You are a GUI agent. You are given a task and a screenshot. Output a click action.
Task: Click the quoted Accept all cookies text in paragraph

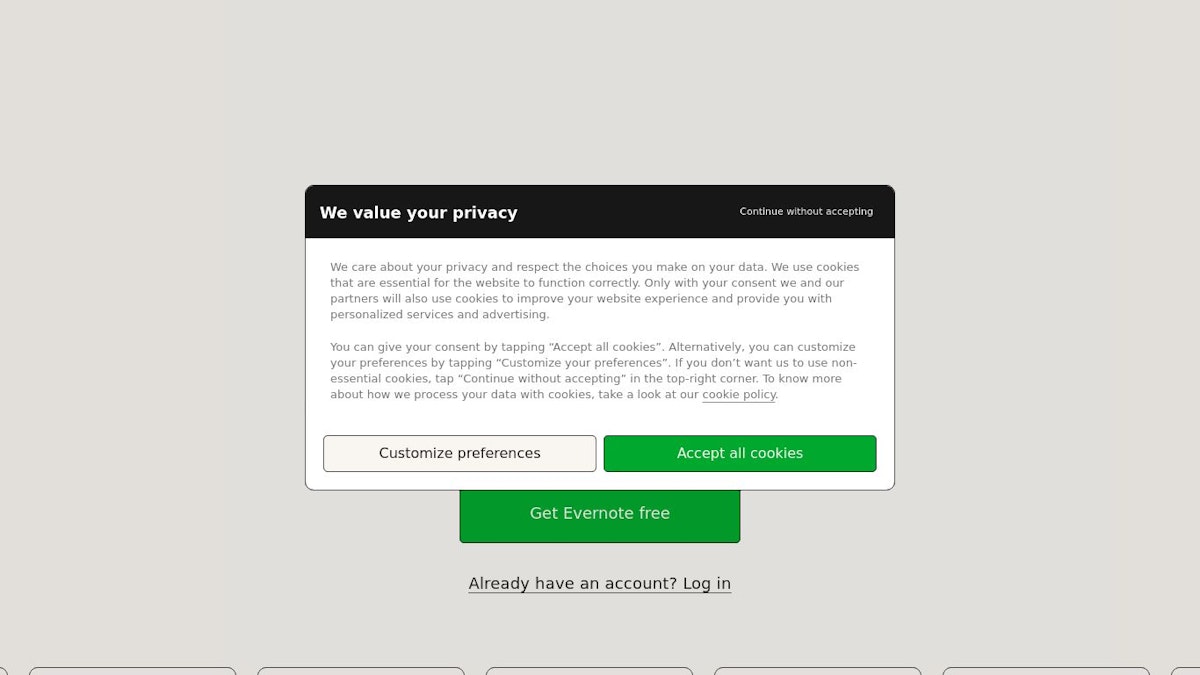[x=604, y=347]
